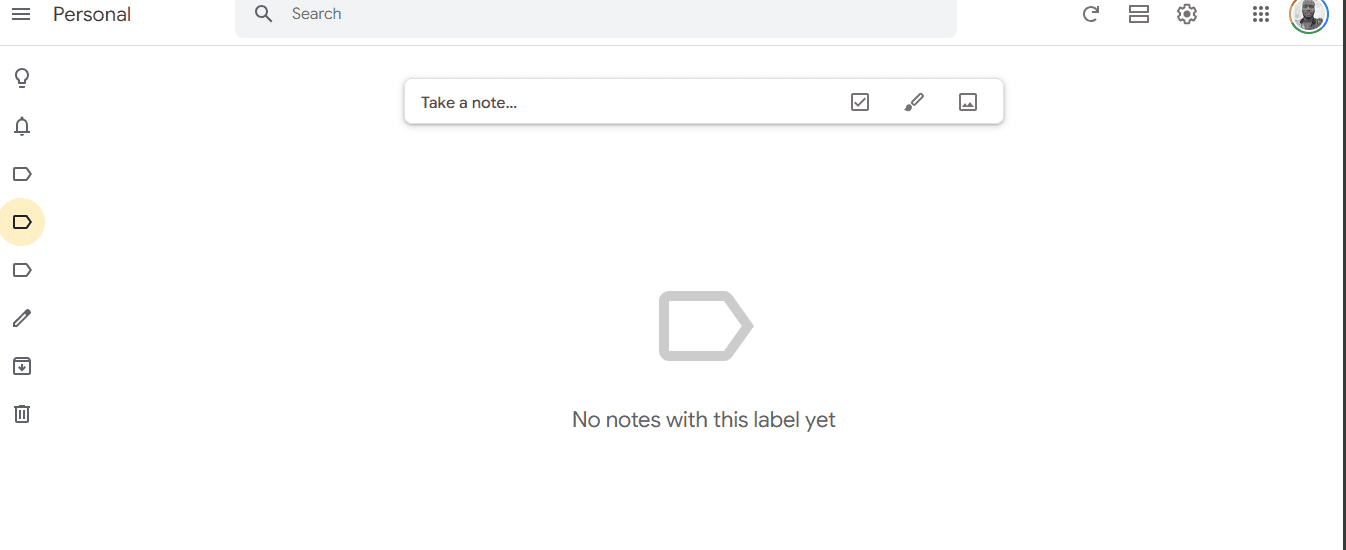Click the Search notes field

(x=600, y=14)
